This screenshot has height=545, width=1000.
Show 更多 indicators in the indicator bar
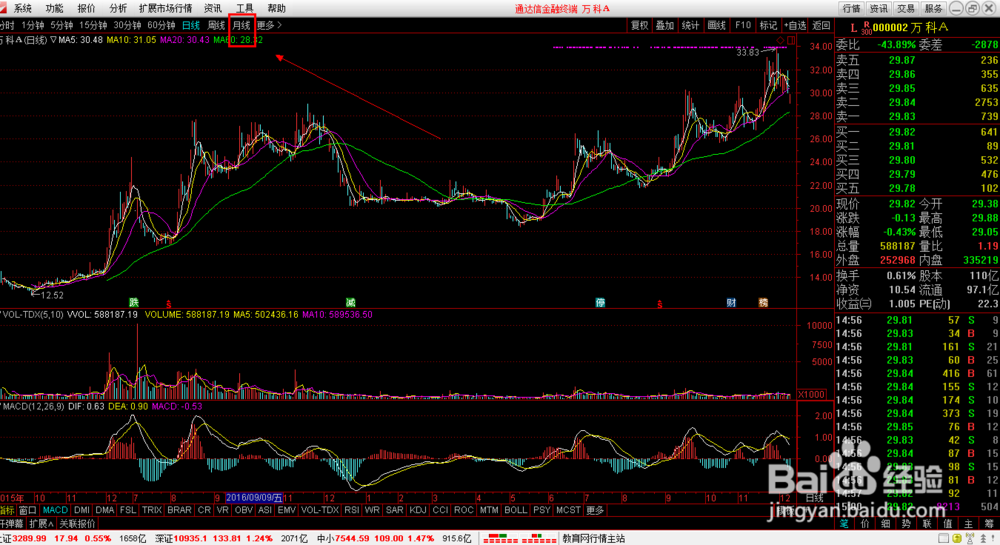point(594,510)
